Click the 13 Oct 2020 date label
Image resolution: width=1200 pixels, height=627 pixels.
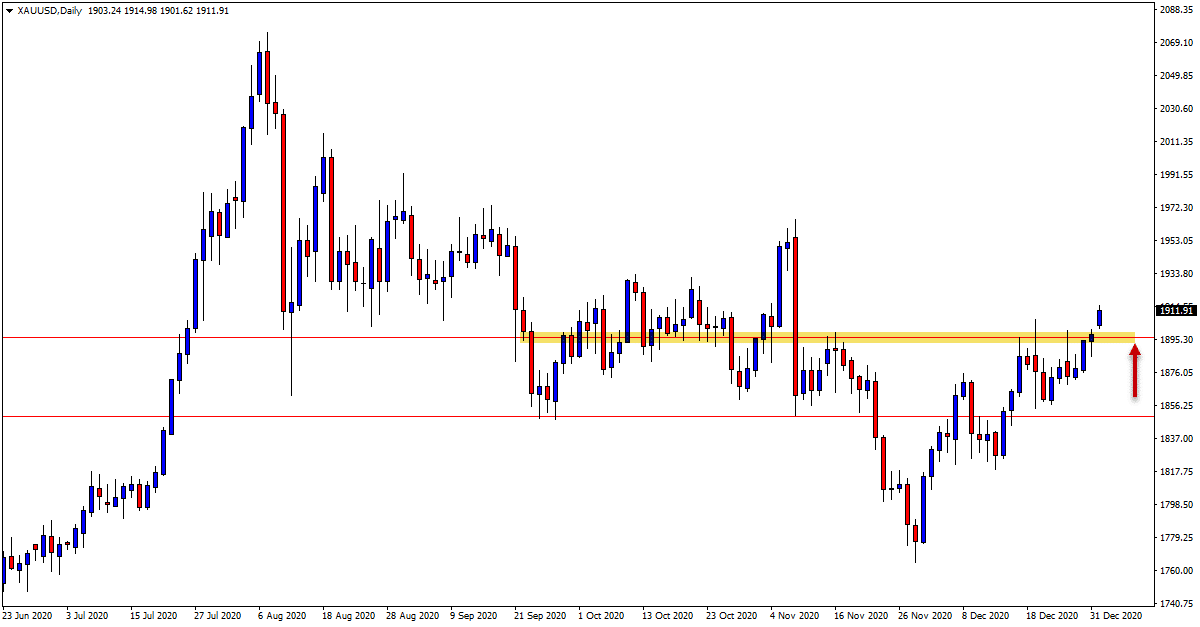pyautogui.click(x=668, y=616)
